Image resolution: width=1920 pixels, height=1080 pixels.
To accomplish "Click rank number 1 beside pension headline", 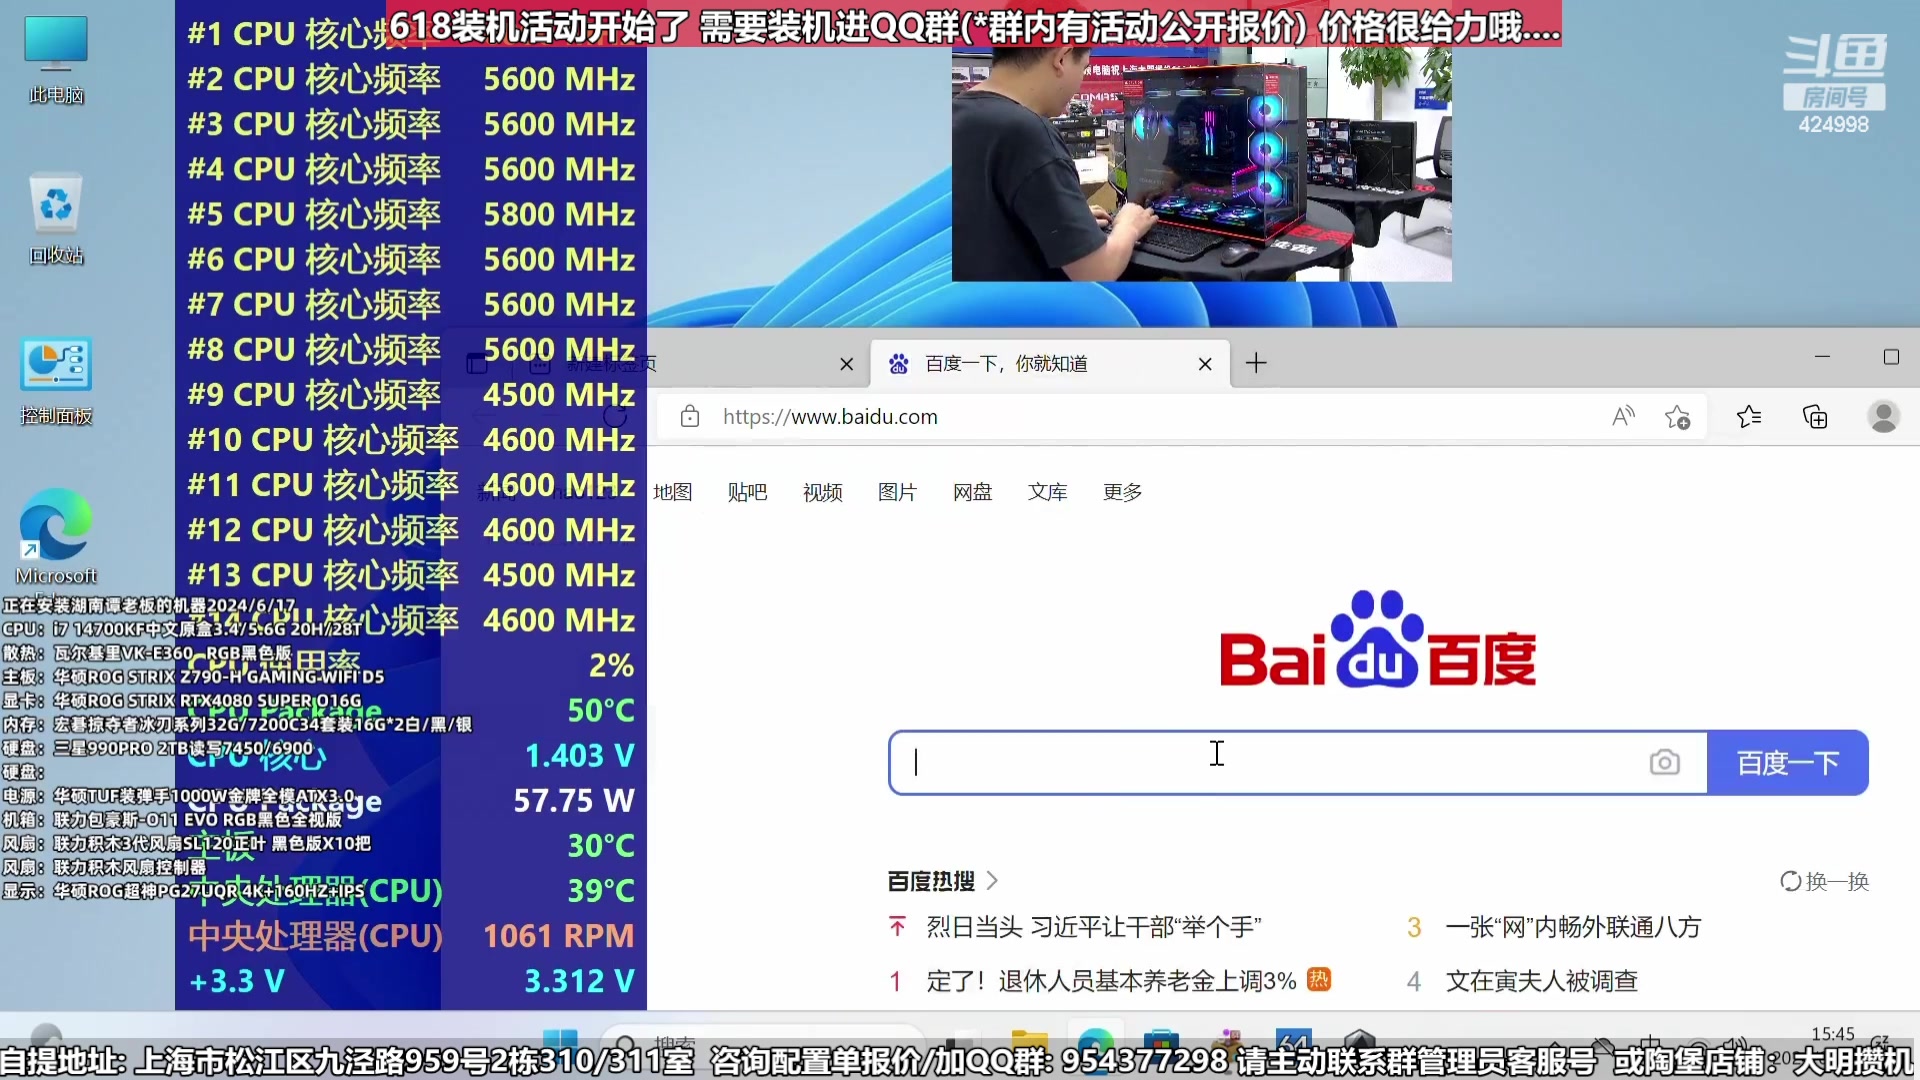I will pos(896,982).
